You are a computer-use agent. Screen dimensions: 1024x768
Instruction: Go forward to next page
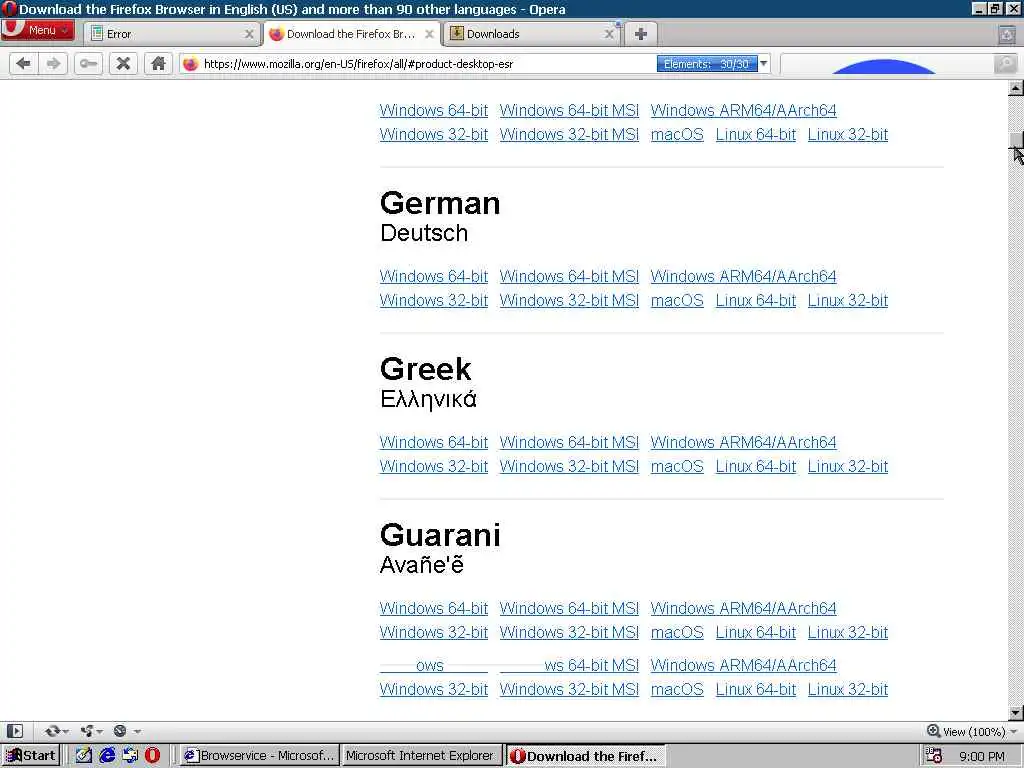(53, 63)
